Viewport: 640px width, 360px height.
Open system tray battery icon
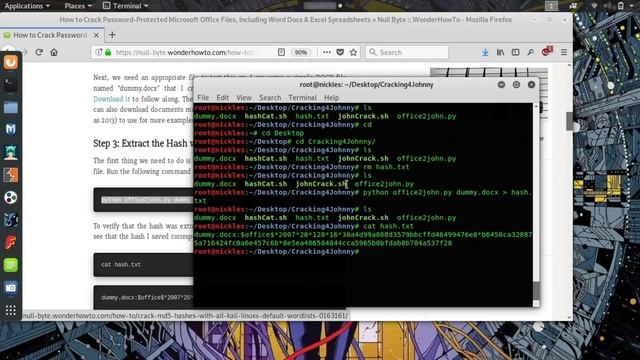[620, 6]
